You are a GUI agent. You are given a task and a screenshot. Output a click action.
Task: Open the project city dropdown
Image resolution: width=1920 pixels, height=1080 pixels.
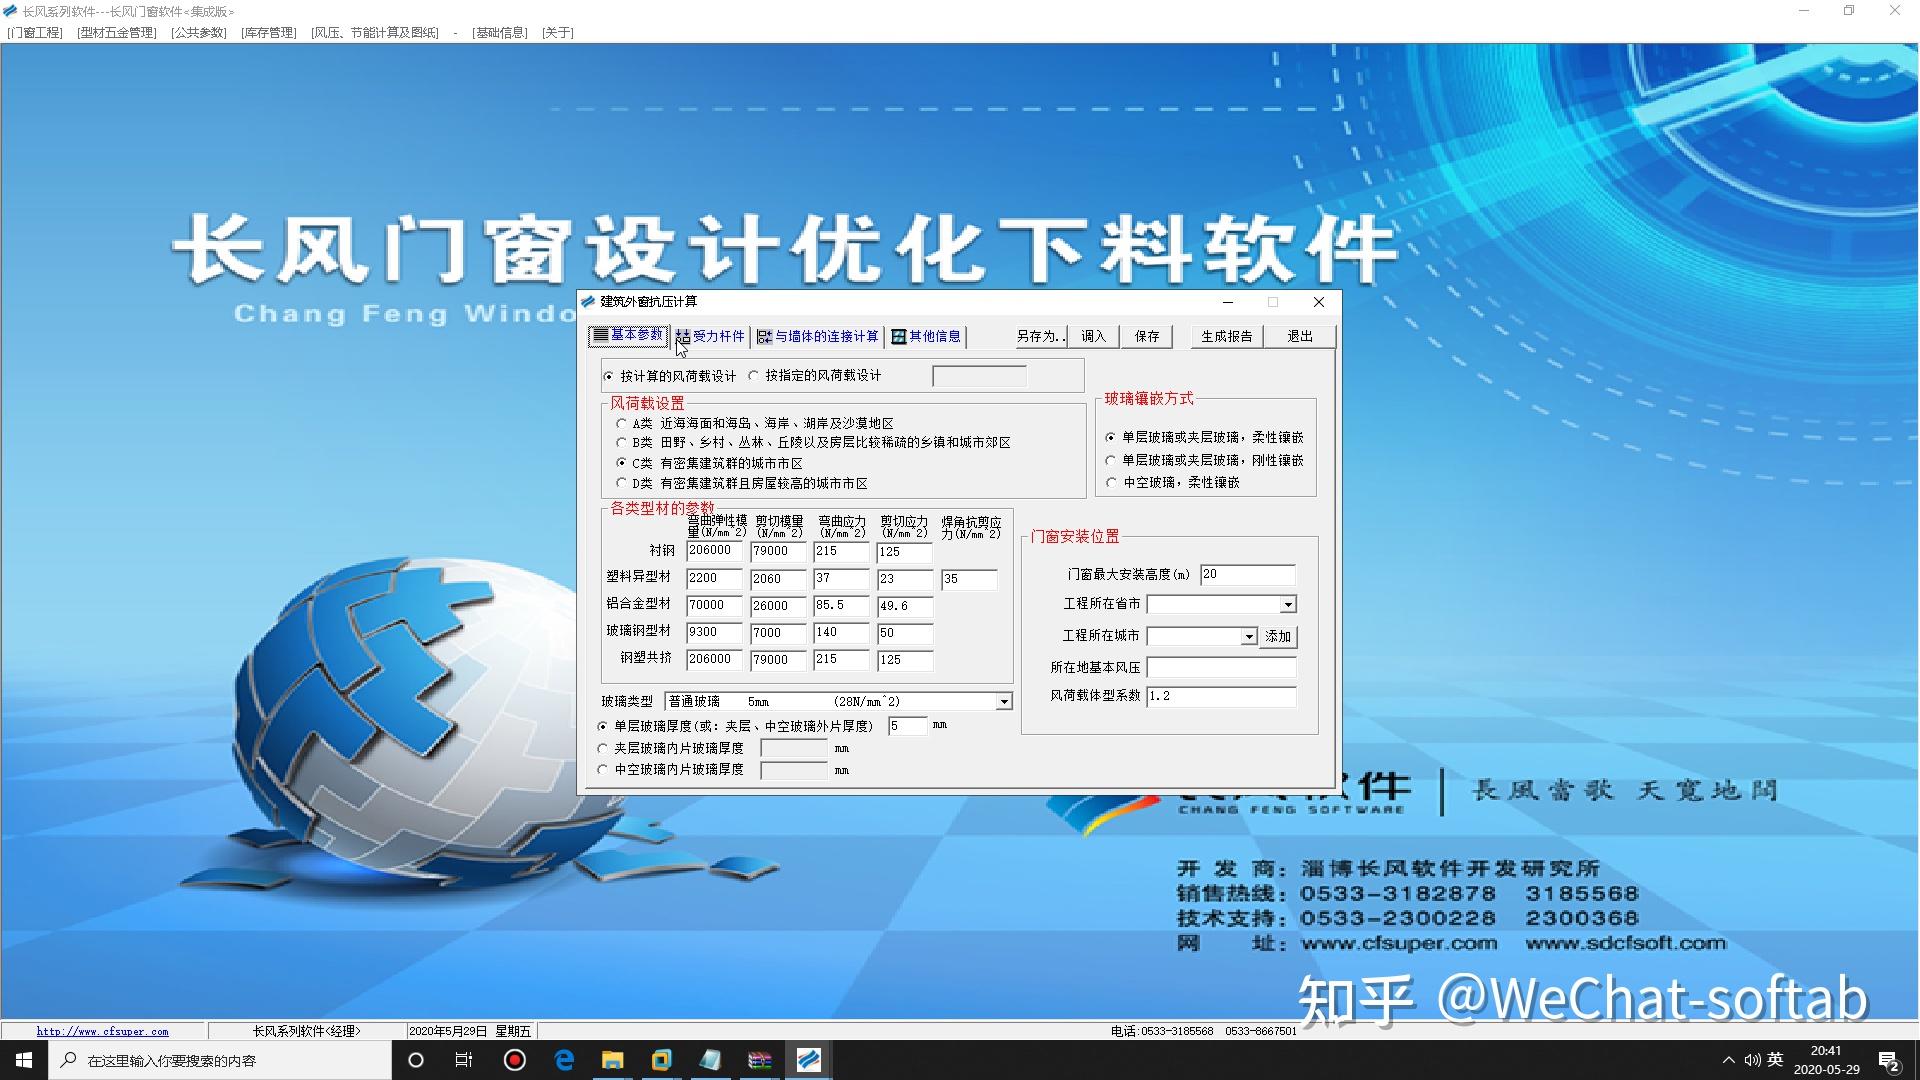tap(1248, 637)
